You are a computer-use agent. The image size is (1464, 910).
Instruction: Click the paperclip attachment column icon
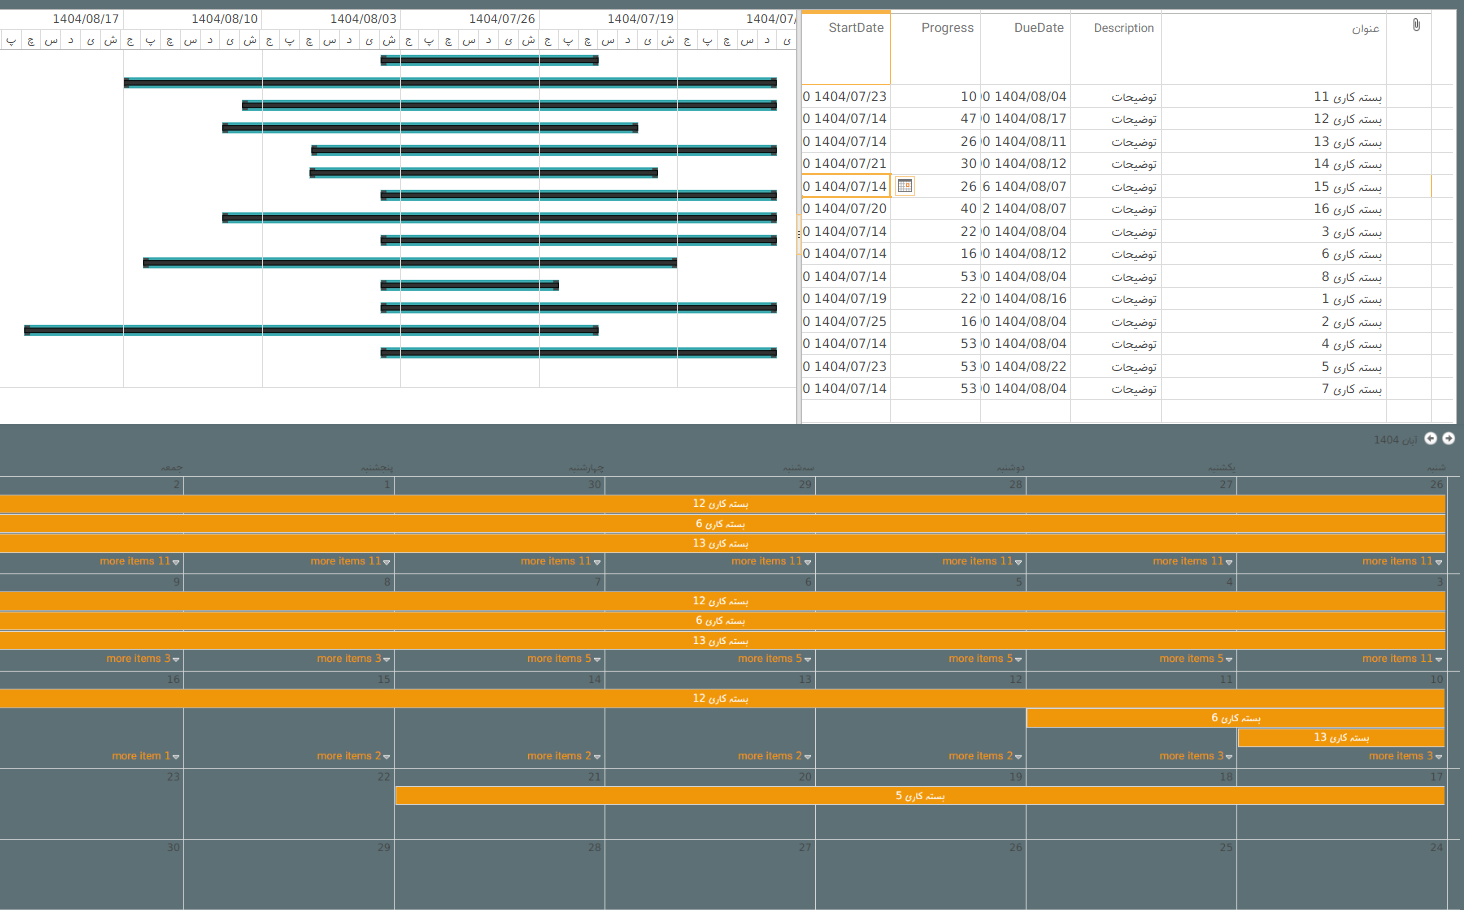[1416, 25]
